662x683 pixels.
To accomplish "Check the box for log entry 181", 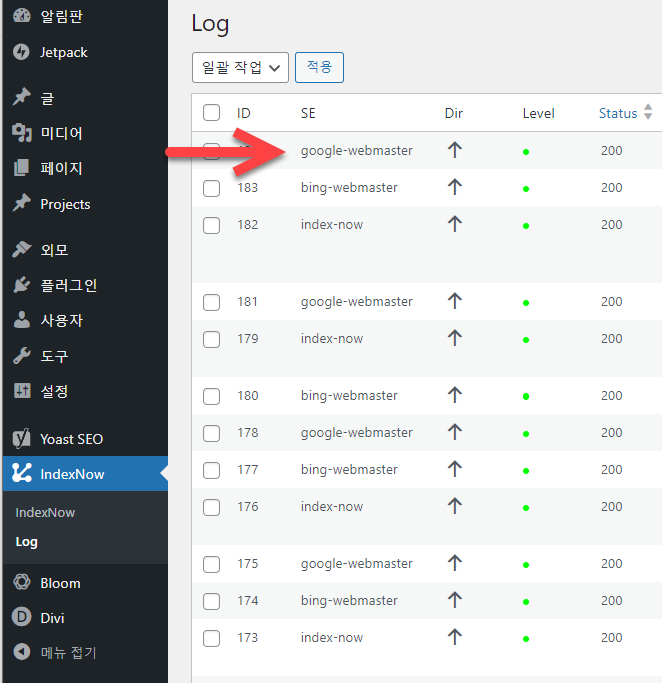I will pyautogui.click(x=211, y=302).
